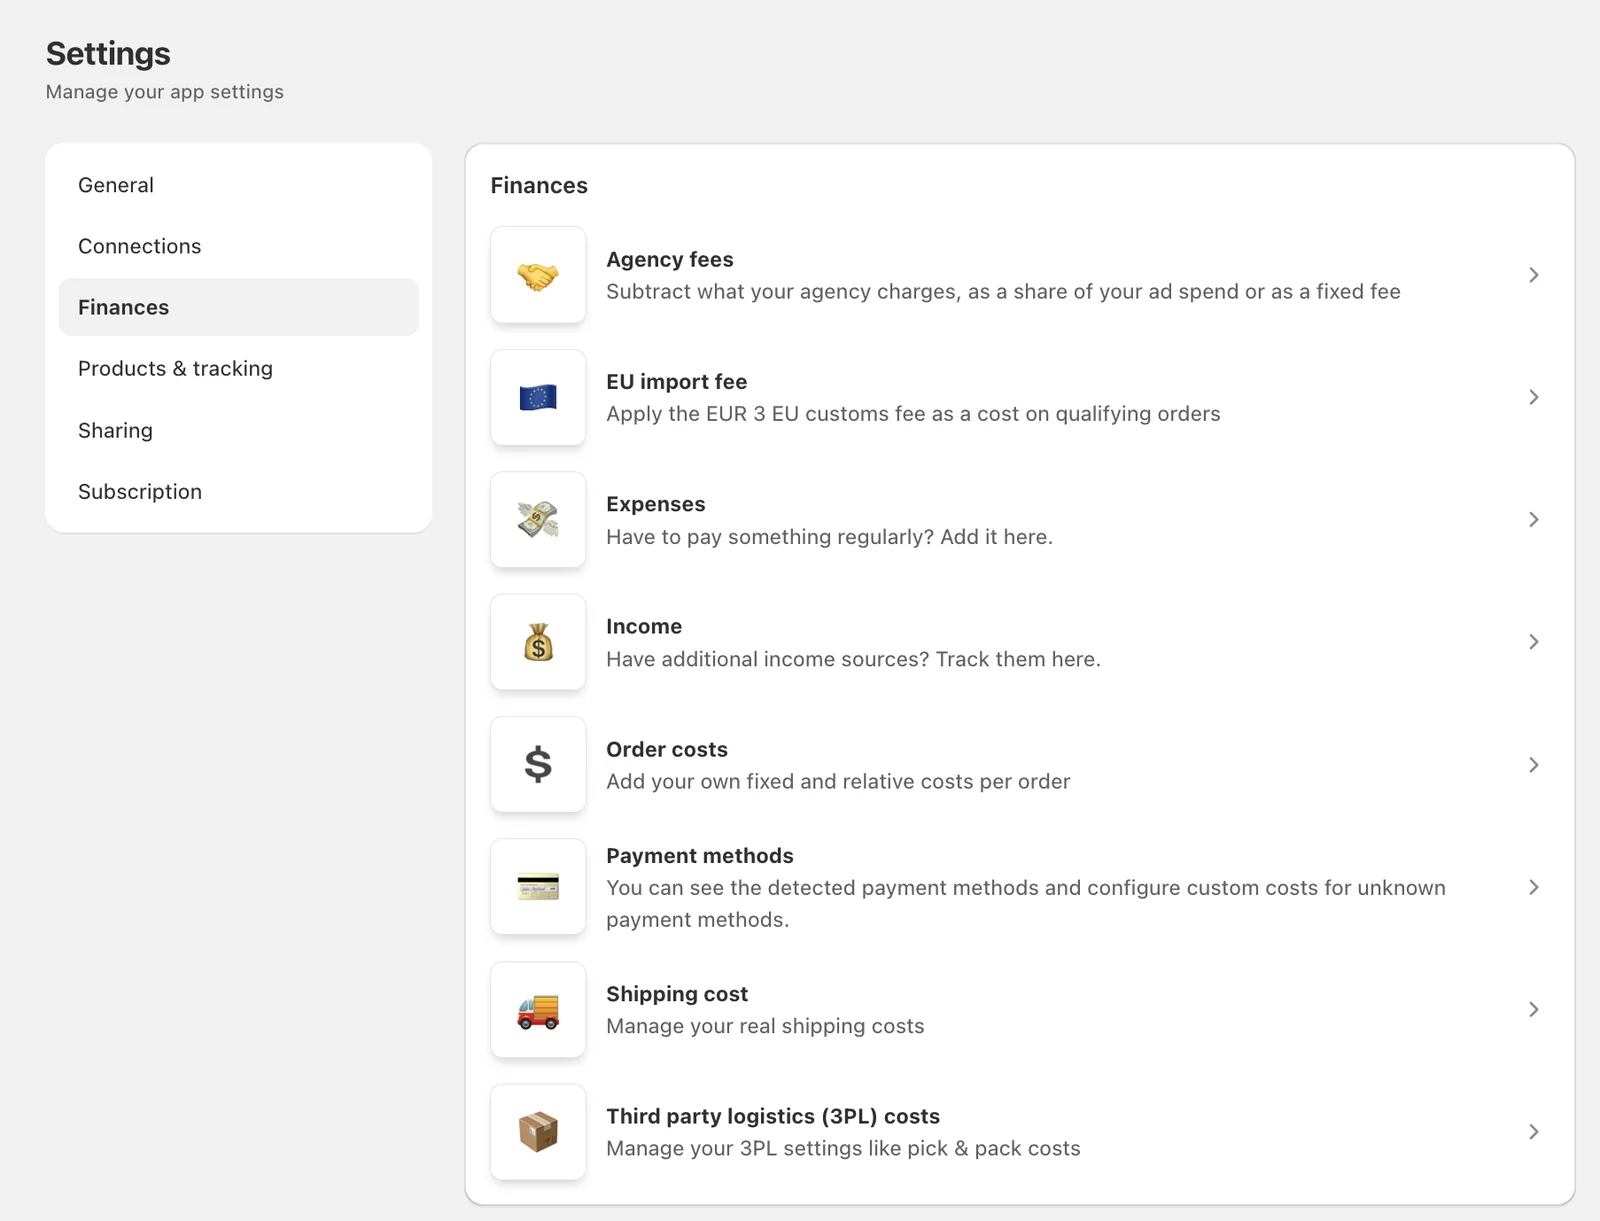Click the delivery truck Shipping cost icon
The height and width of the screenshot is (1221, 1600).
point(538,1010)
